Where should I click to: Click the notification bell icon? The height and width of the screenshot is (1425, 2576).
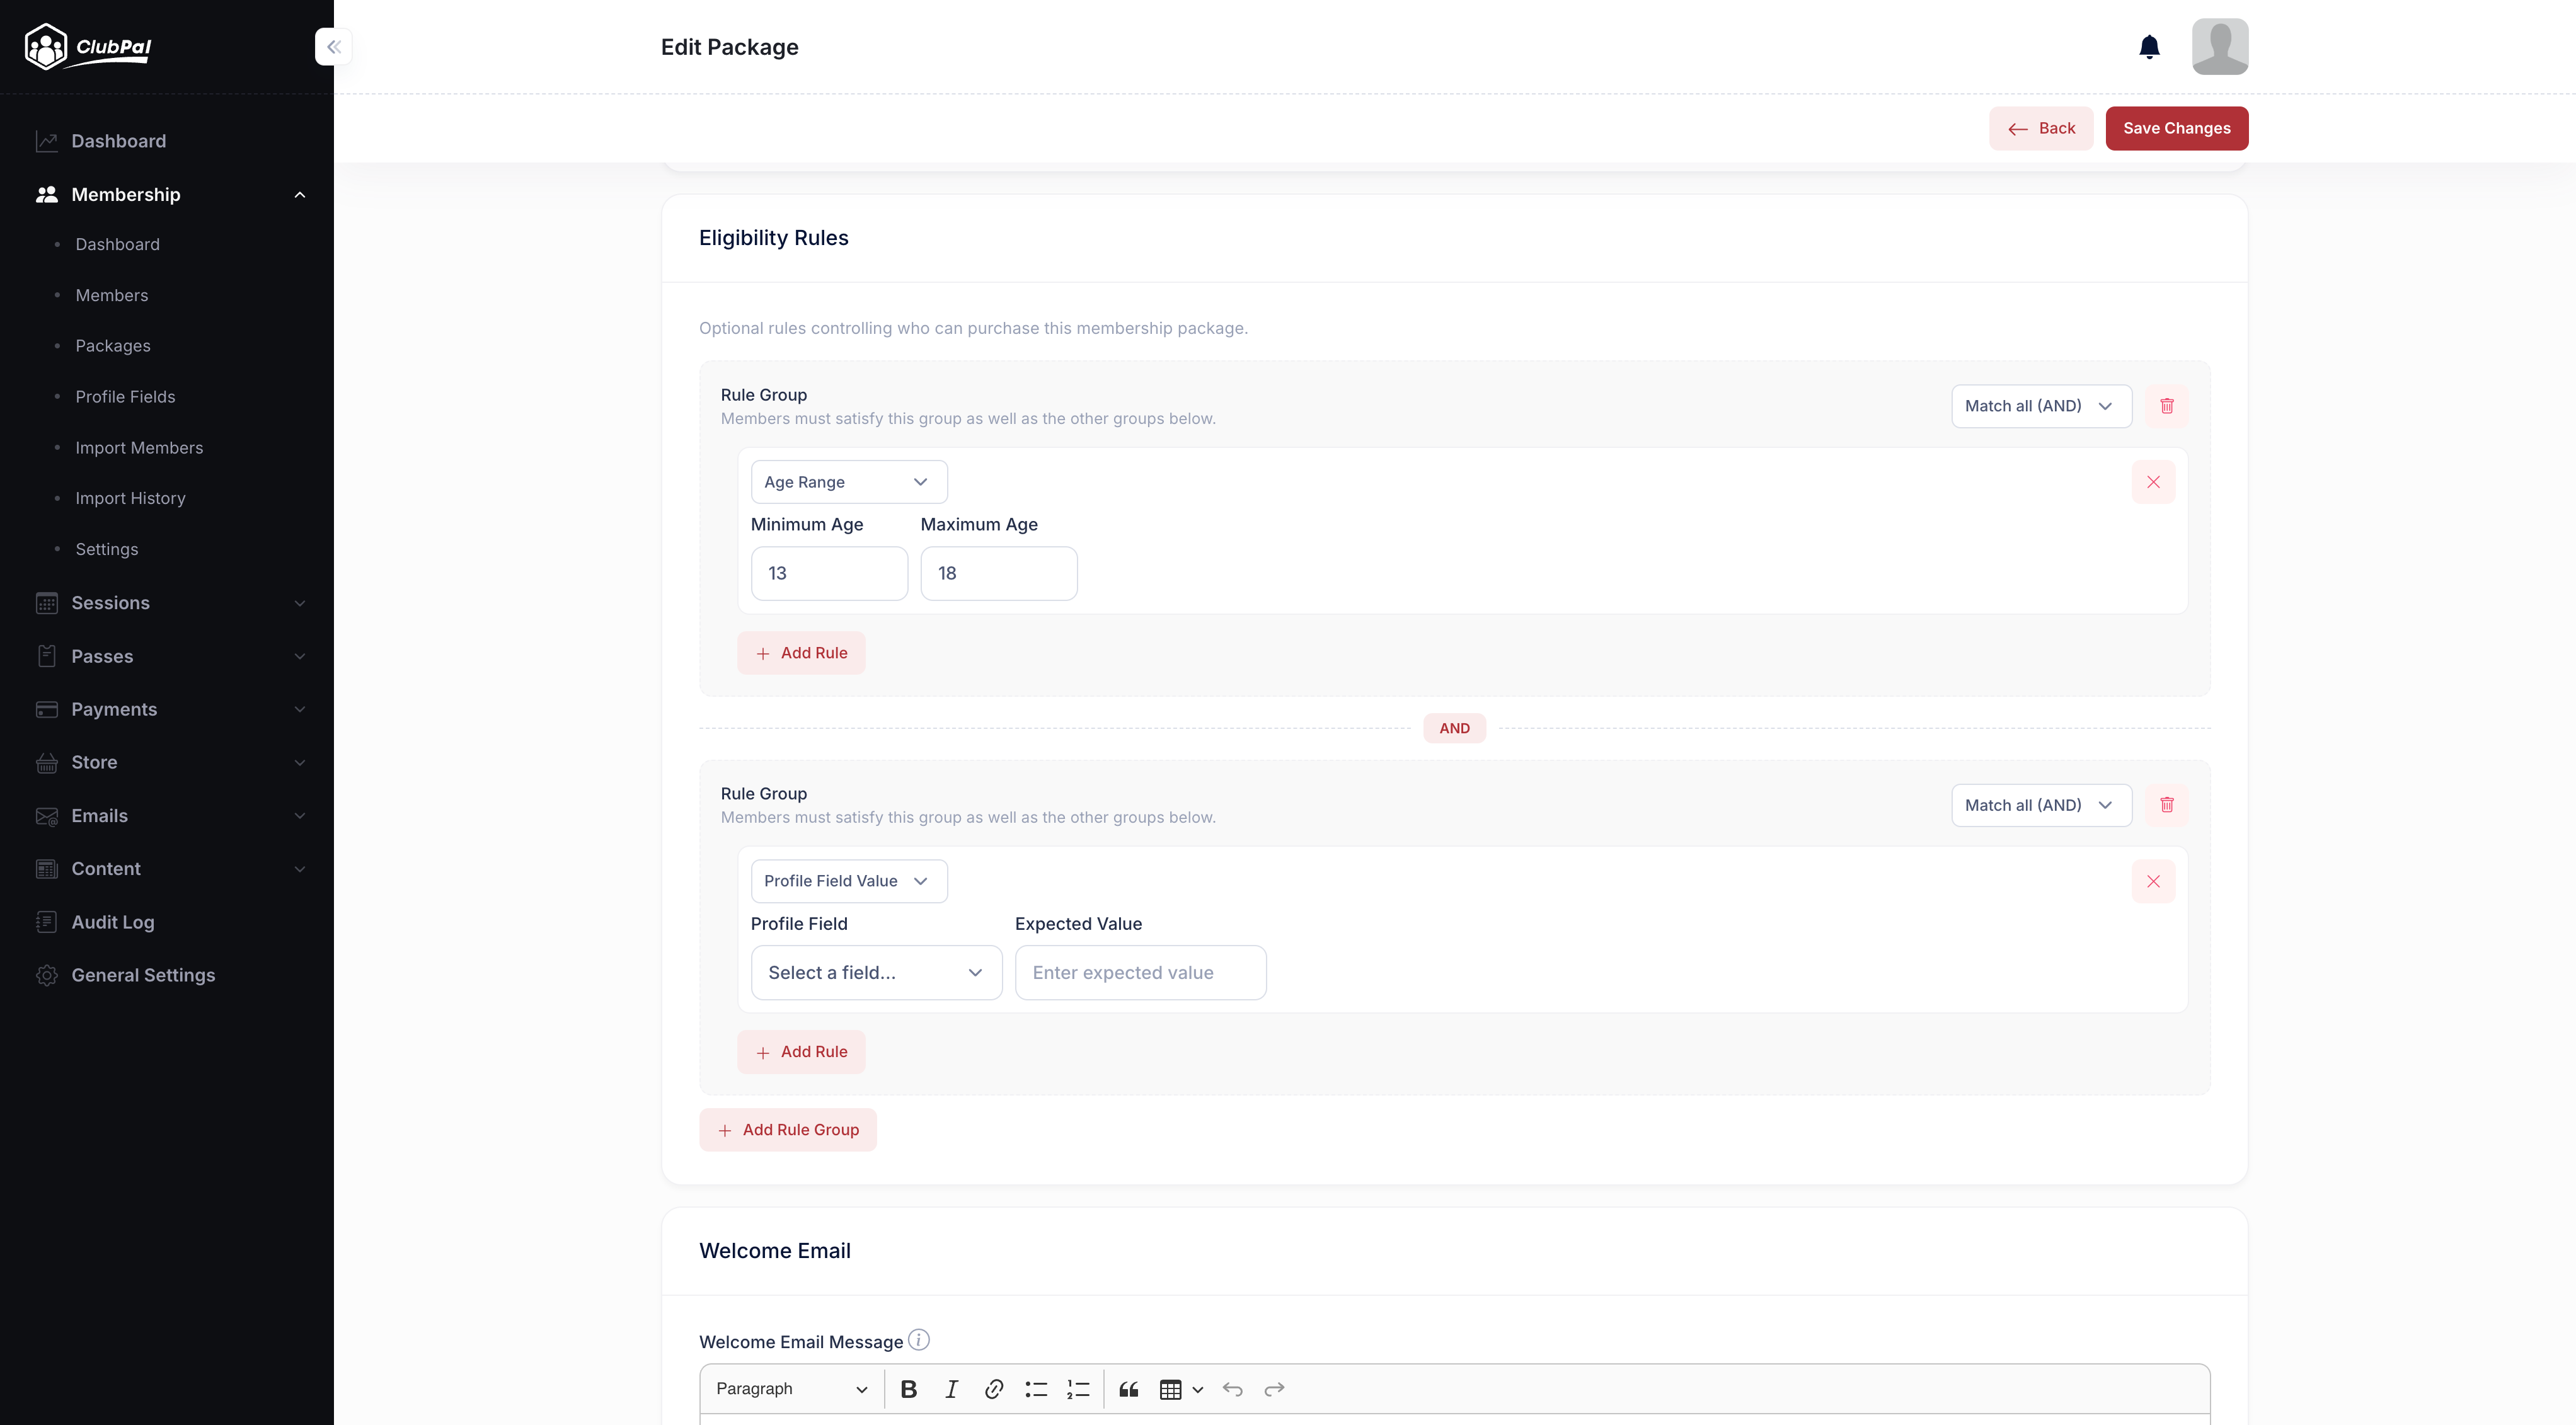pos(2149,47)
